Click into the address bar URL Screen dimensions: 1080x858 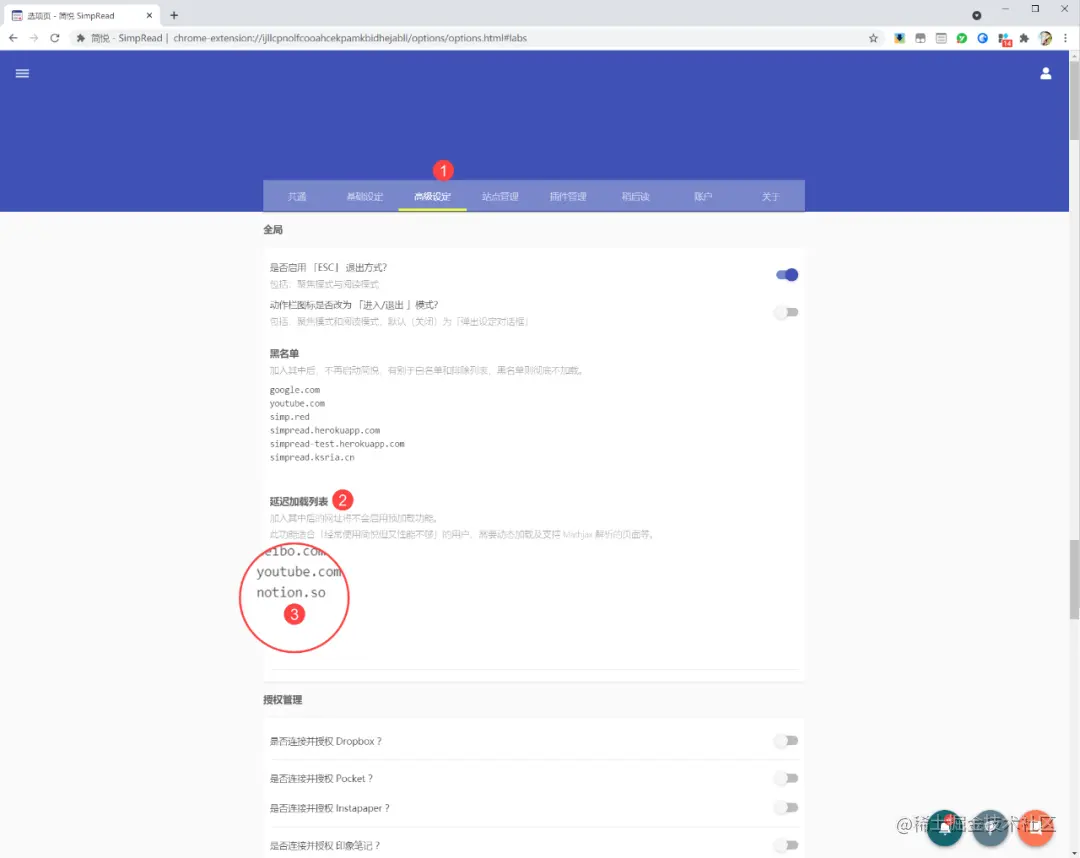click(350, 38)
